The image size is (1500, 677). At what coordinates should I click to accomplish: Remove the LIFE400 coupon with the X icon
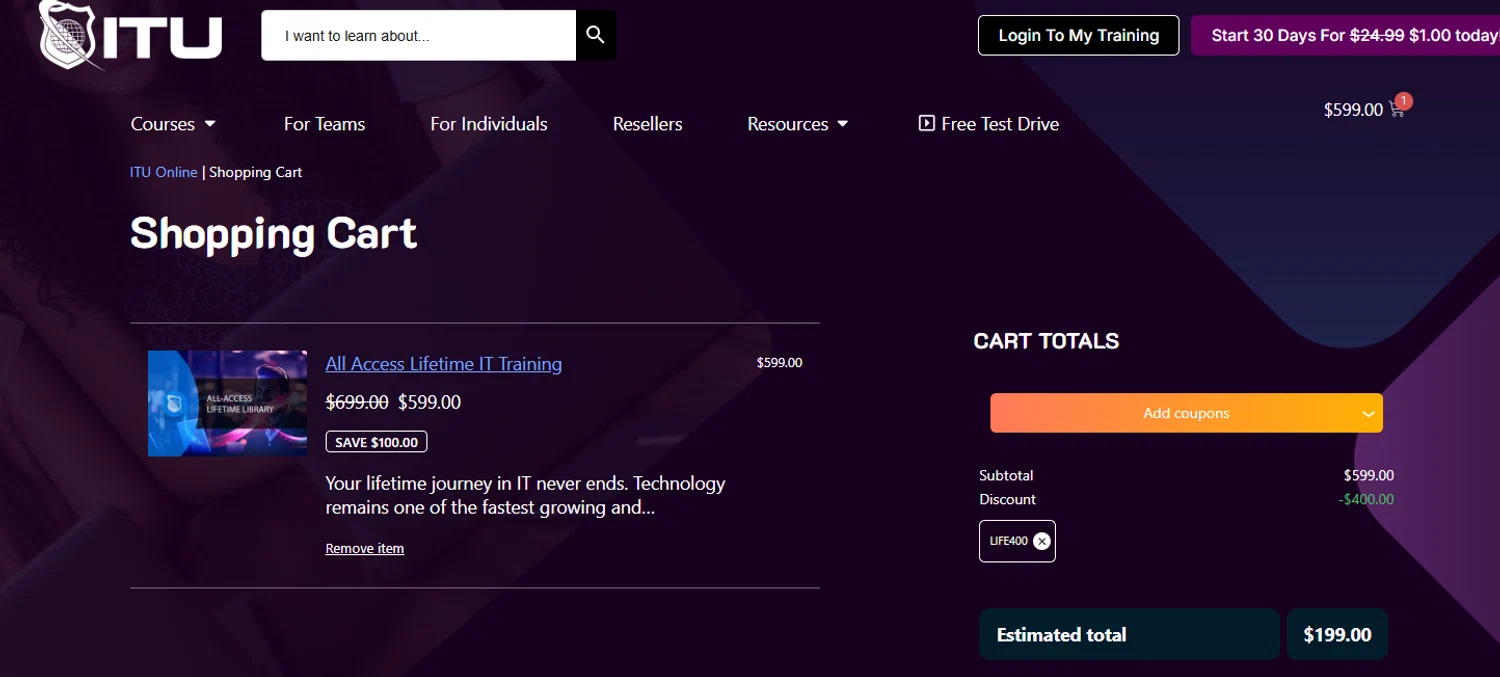coord(1041,541)
